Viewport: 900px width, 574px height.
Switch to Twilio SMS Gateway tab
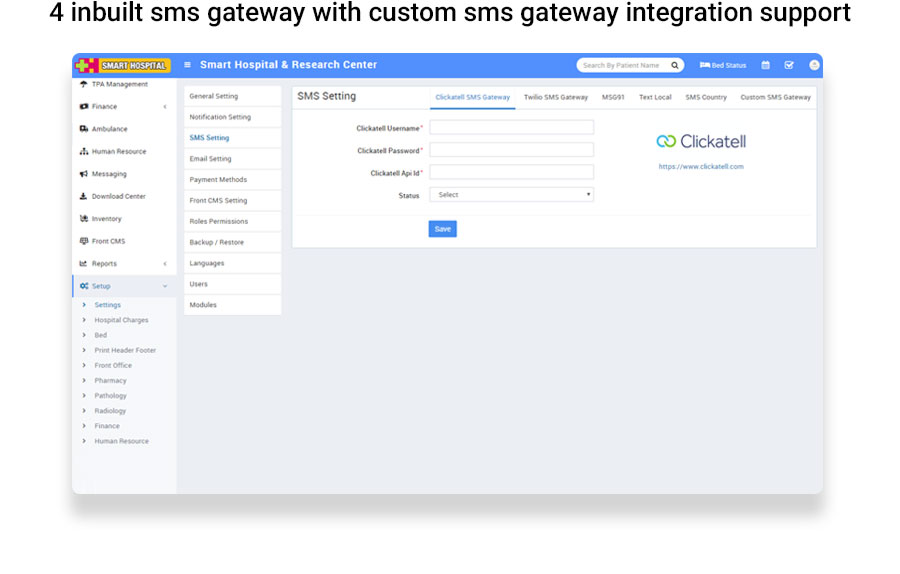coord(556,98)
